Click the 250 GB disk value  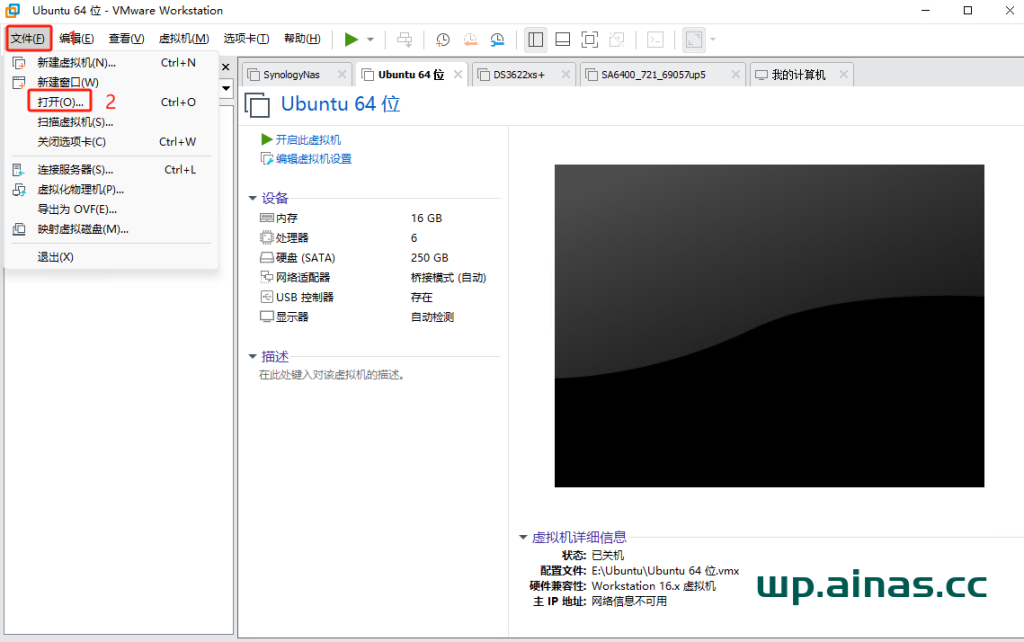coord(430,257)
